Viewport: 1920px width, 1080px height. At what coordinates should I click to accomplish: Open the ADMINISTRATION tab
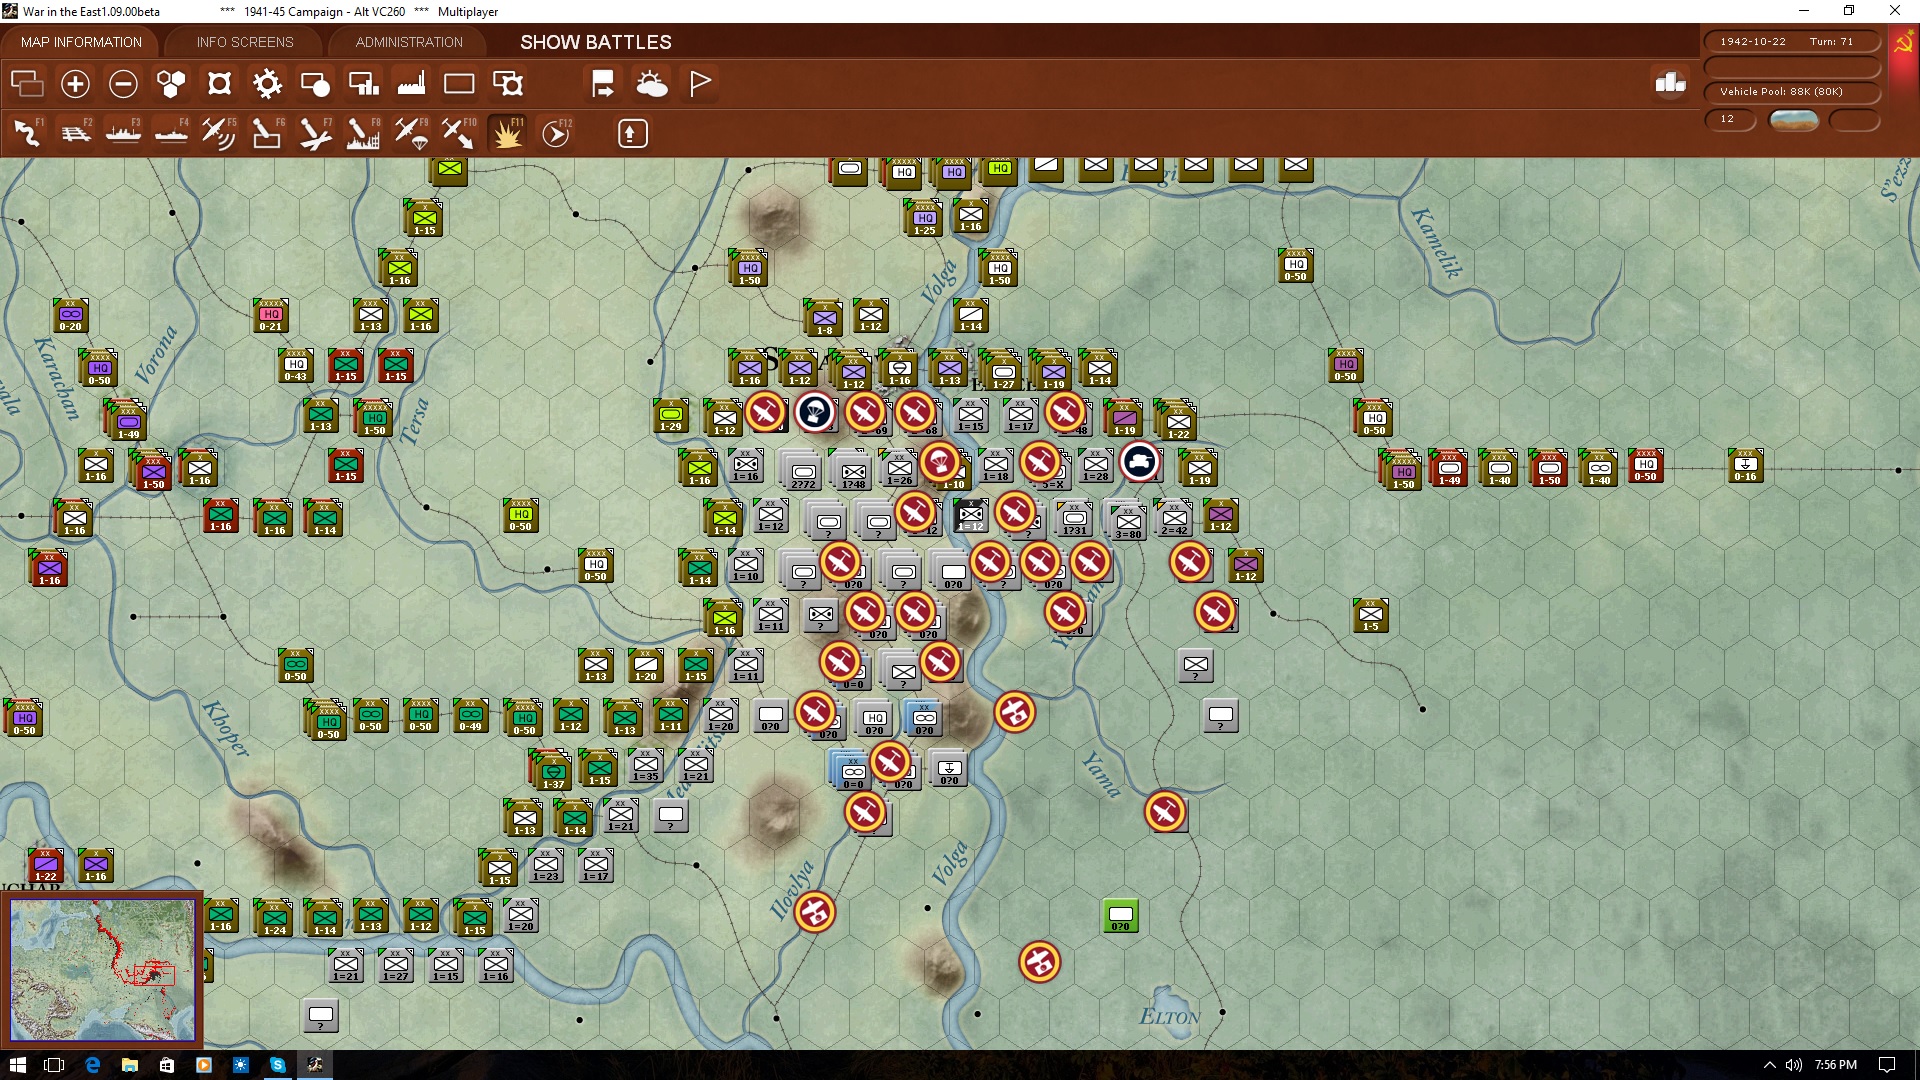tap(409, 42)
